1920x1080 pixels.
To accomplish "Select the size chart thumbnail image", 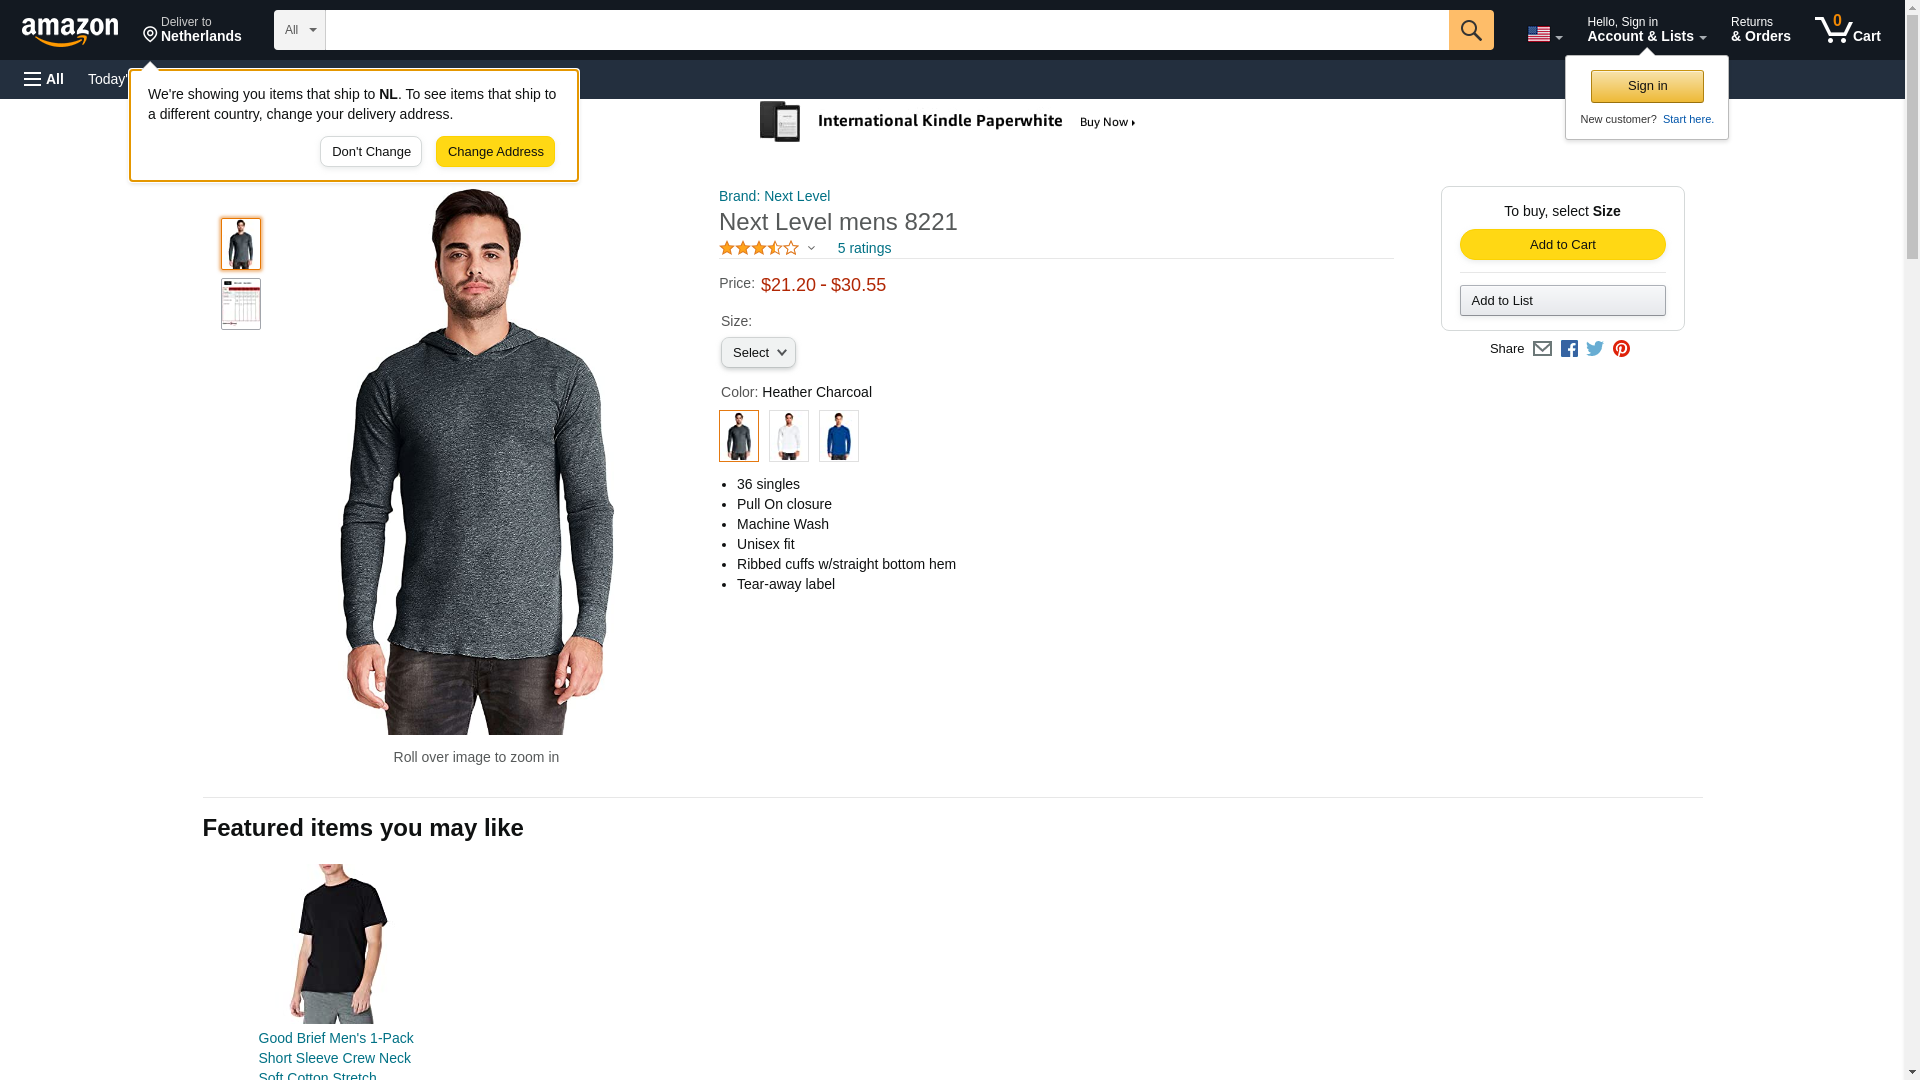I will (x=241, y=304).
